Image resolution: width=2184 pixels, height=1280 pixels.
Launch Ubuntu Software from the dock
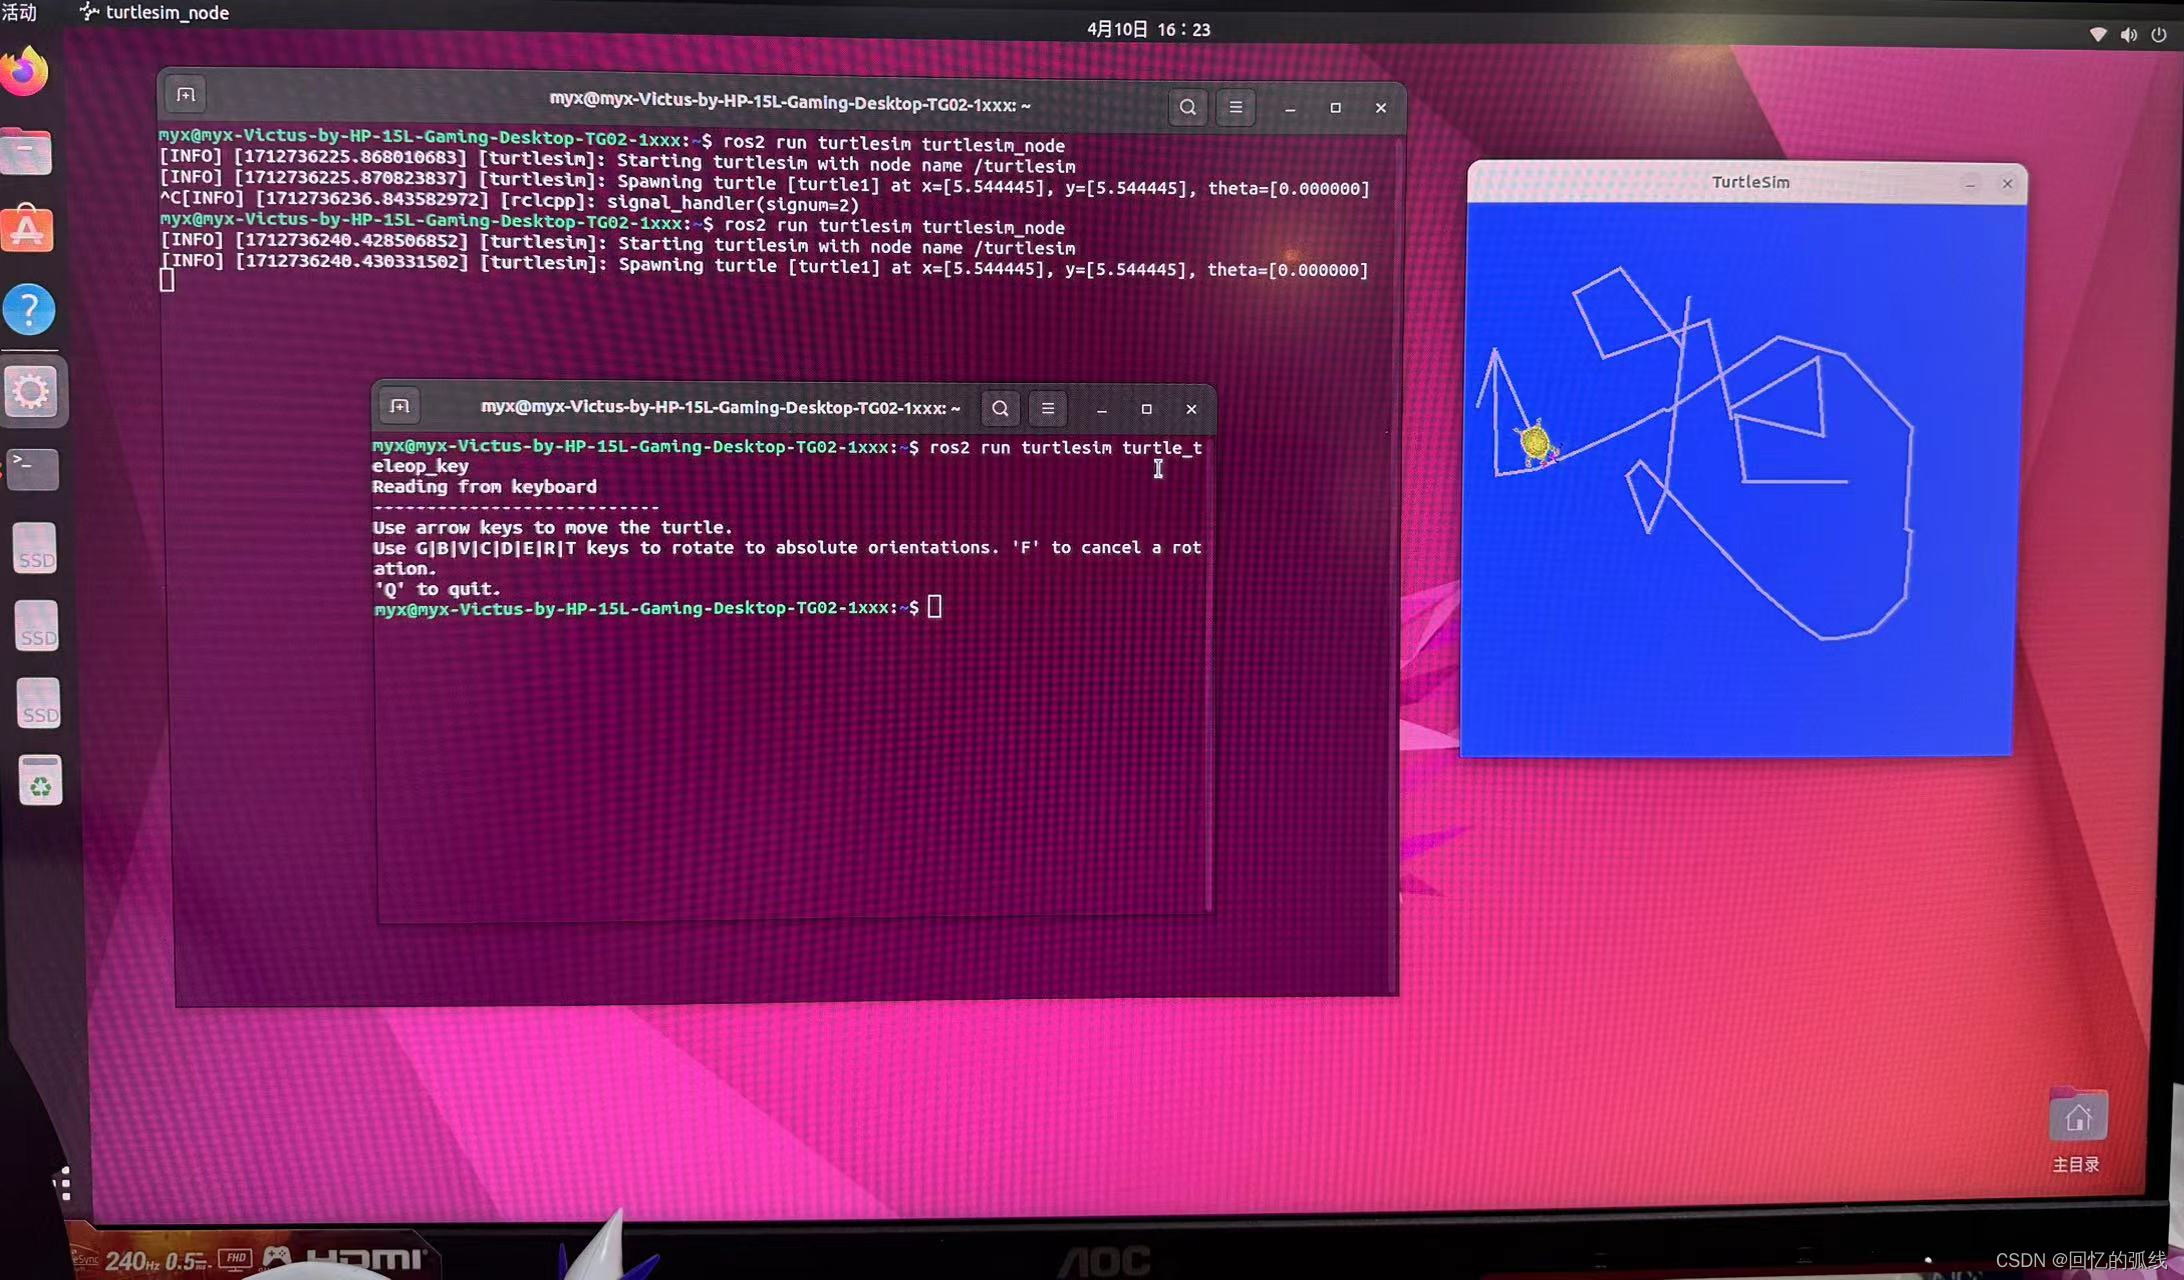click(27, 229)
